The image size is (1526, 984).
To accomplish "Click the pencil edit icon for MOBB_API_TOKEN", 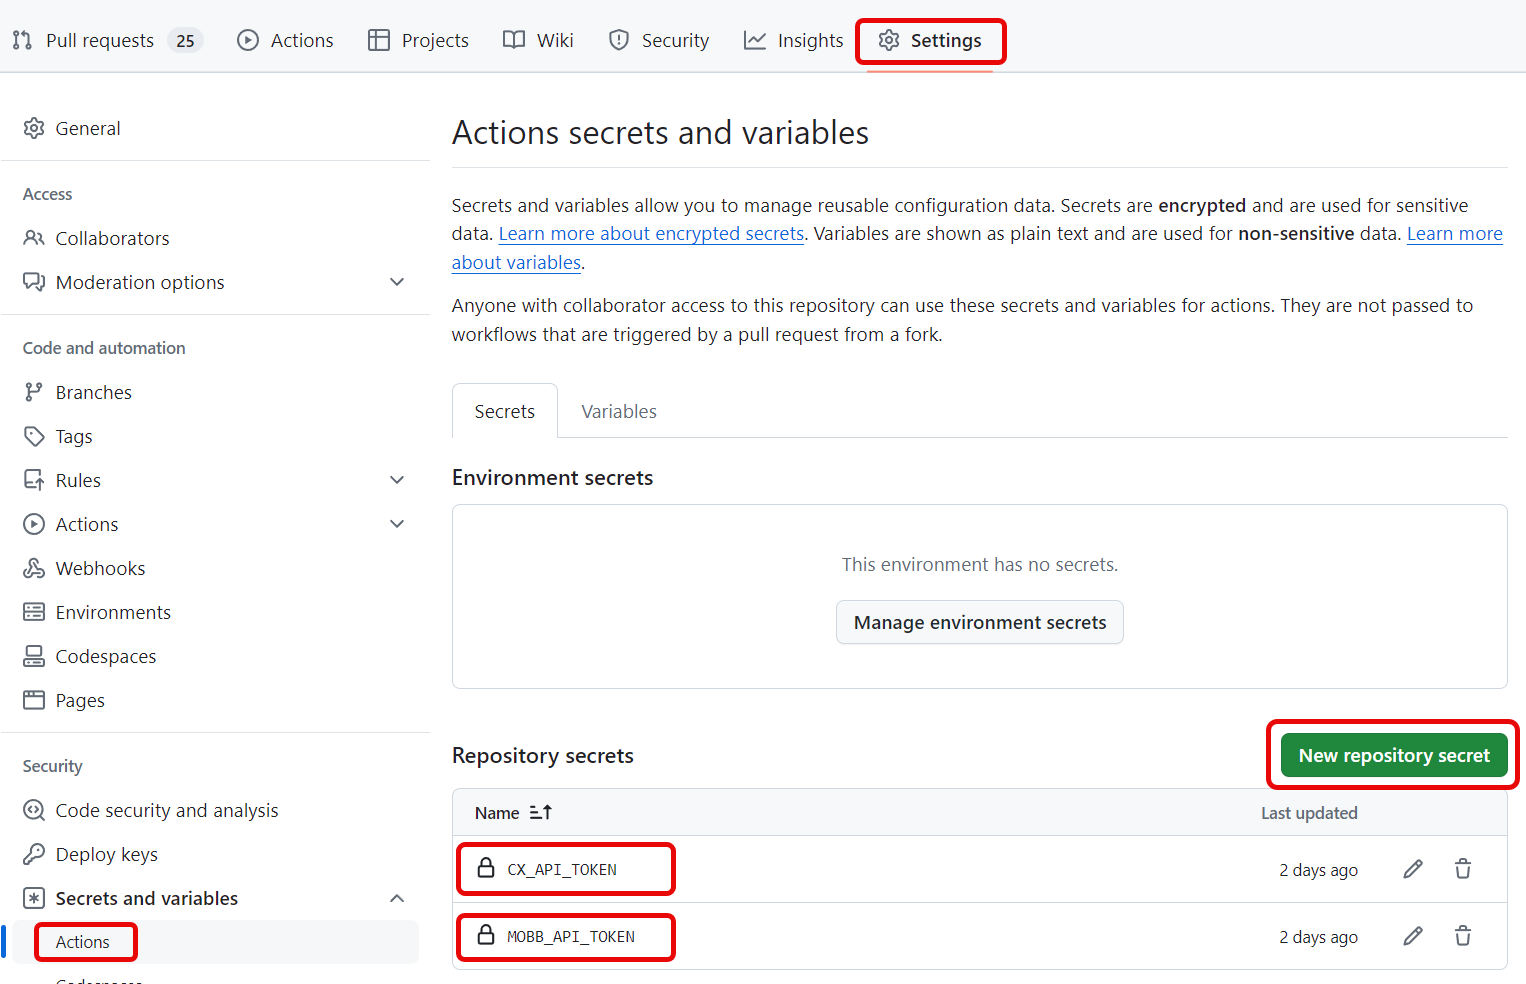I will (1412, 936).
